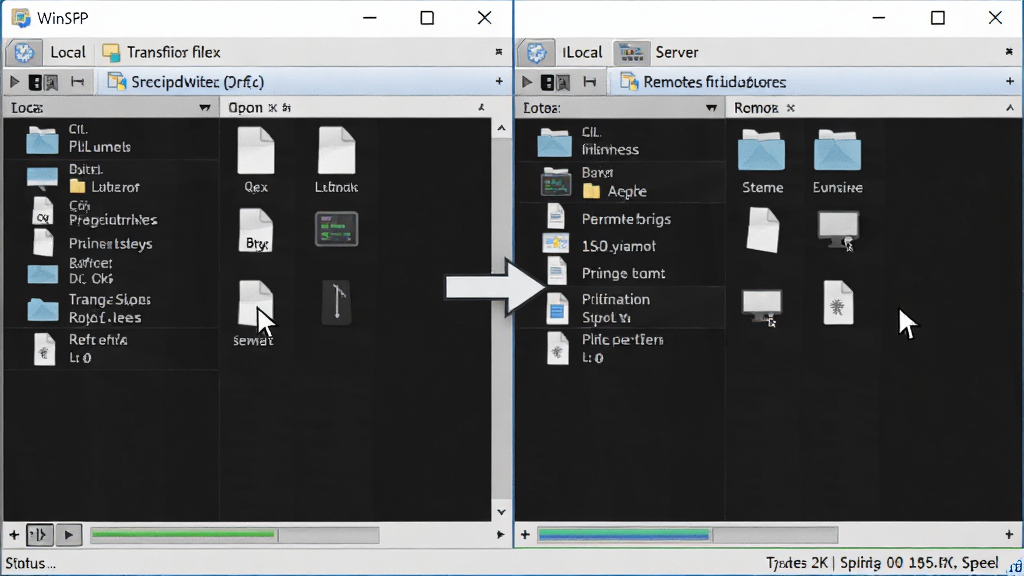The height and width of the screenshot is (576, 1024).
Task: Select the Acphe folder in server tree
Action: pyautogui.click(x=615, y=191)
